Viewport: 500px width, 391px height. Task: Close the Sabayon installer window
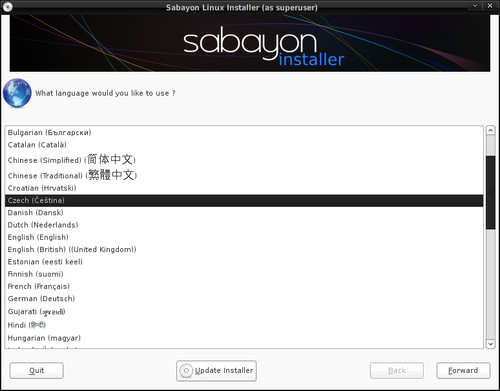pyautogui.click(x=490, y=6)
